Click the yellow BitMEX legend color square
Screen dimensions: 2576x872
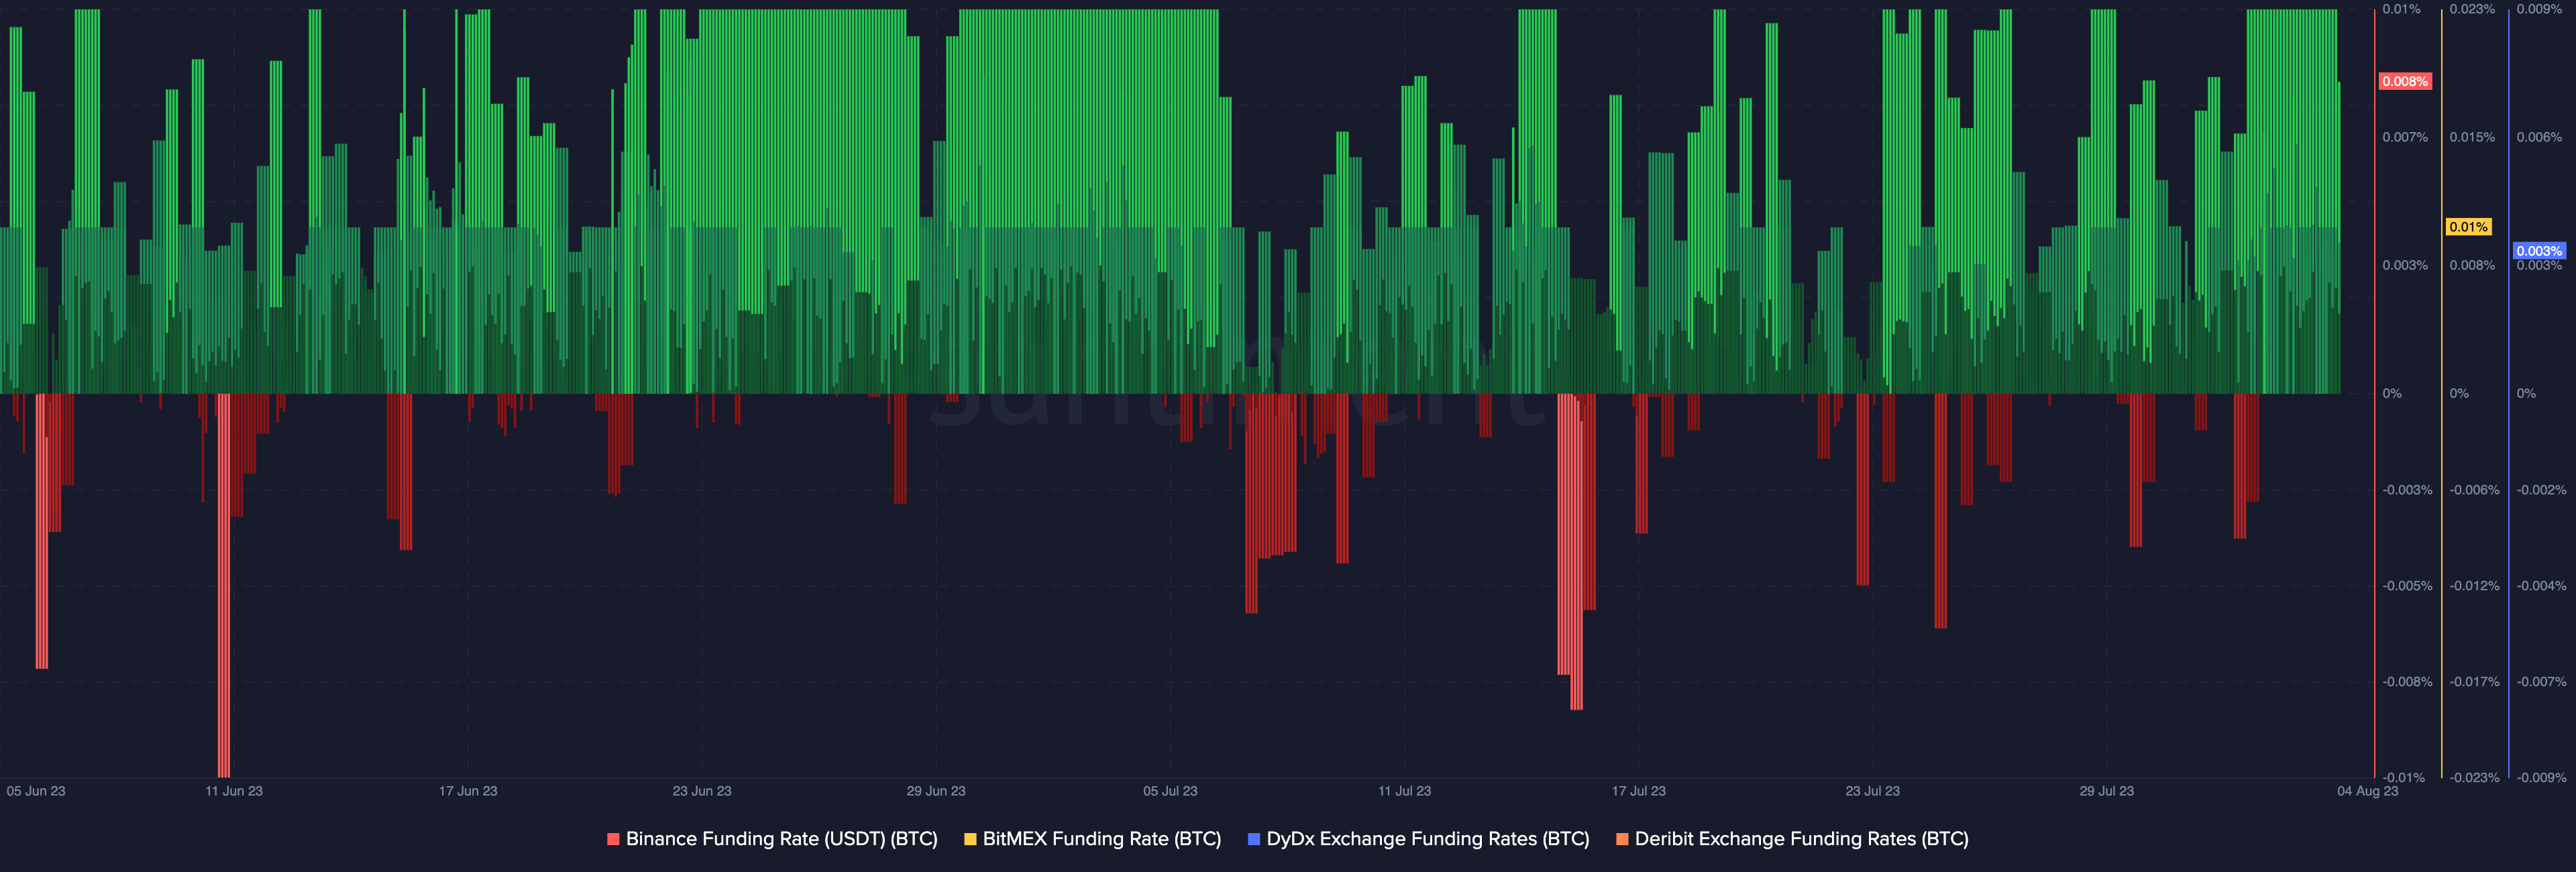(970, 839)
